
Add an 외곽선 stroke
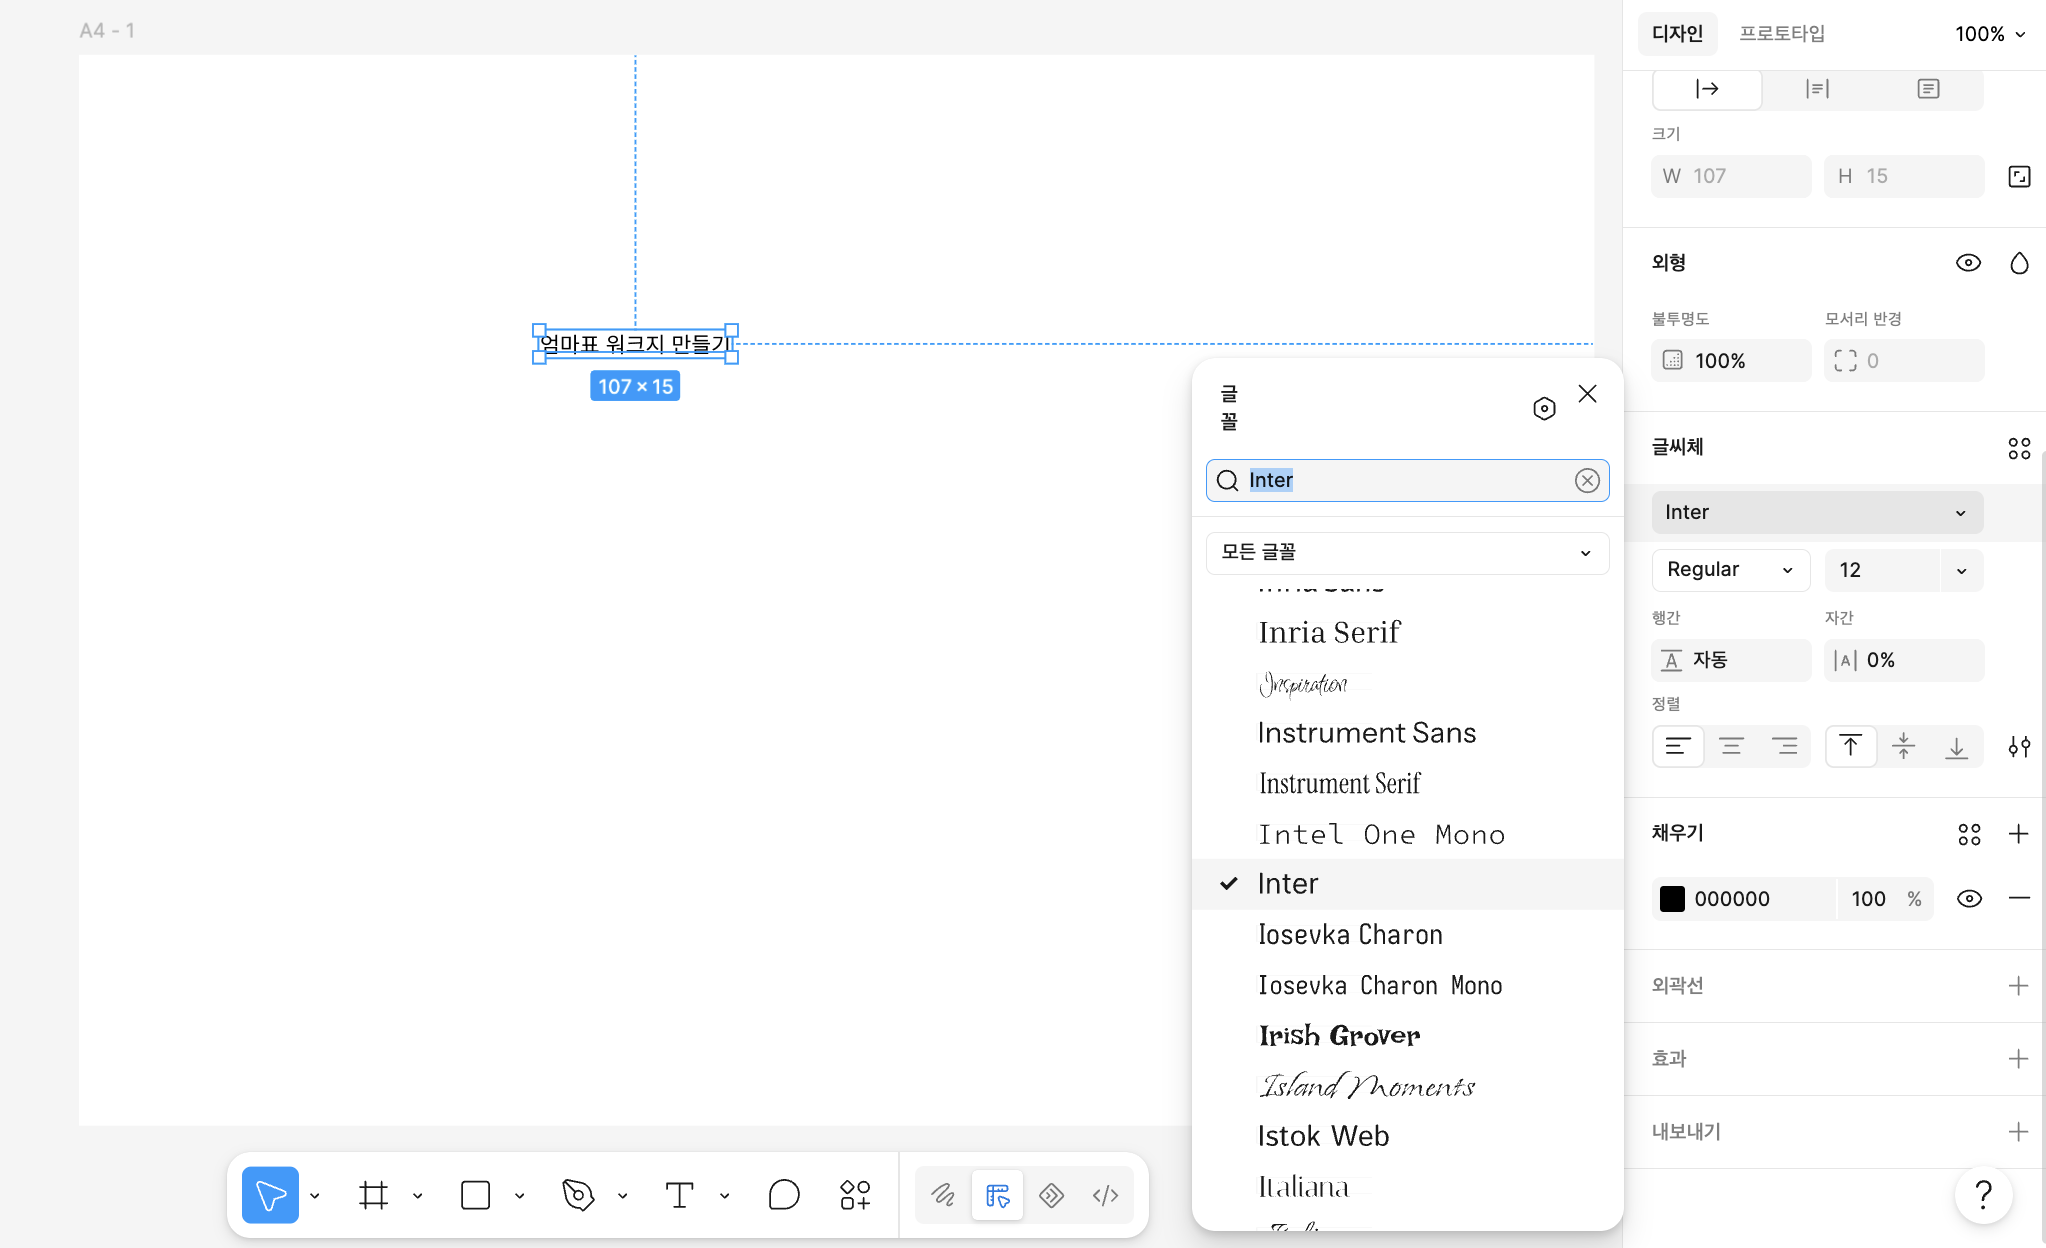[x=2019, y=986]
